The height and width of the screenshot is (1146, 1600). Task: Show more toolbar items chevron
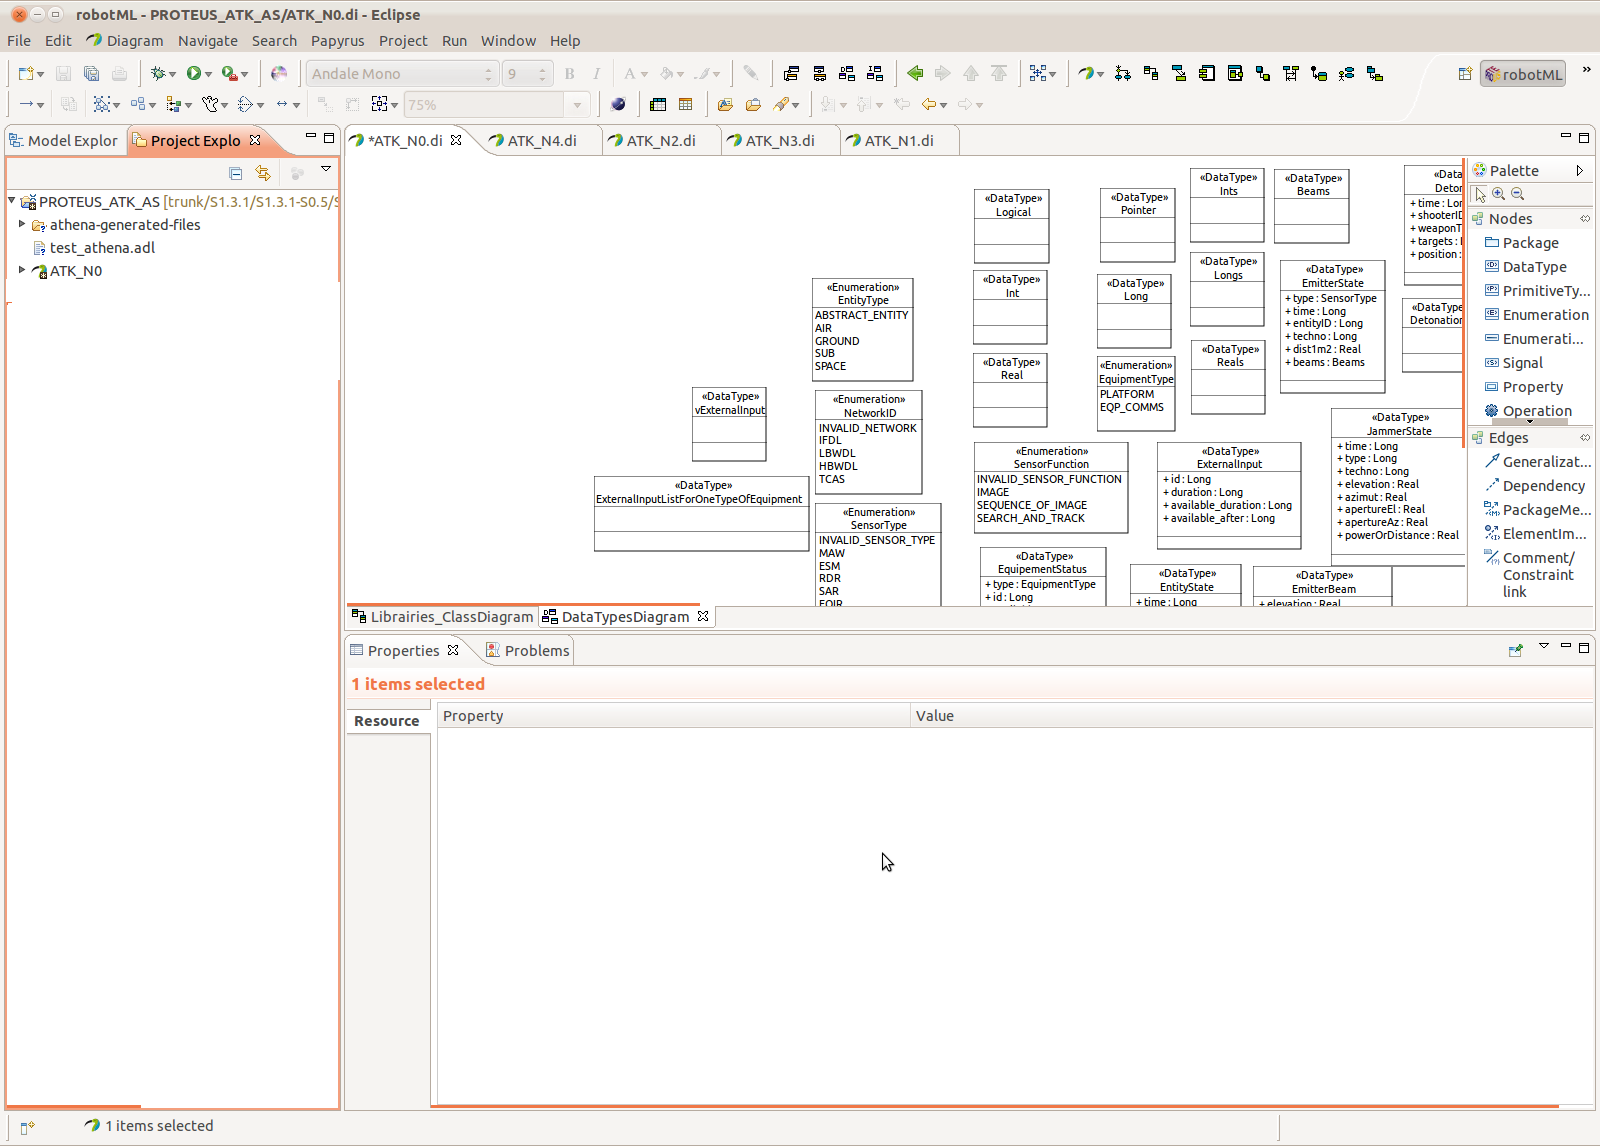coord(1585,70)
